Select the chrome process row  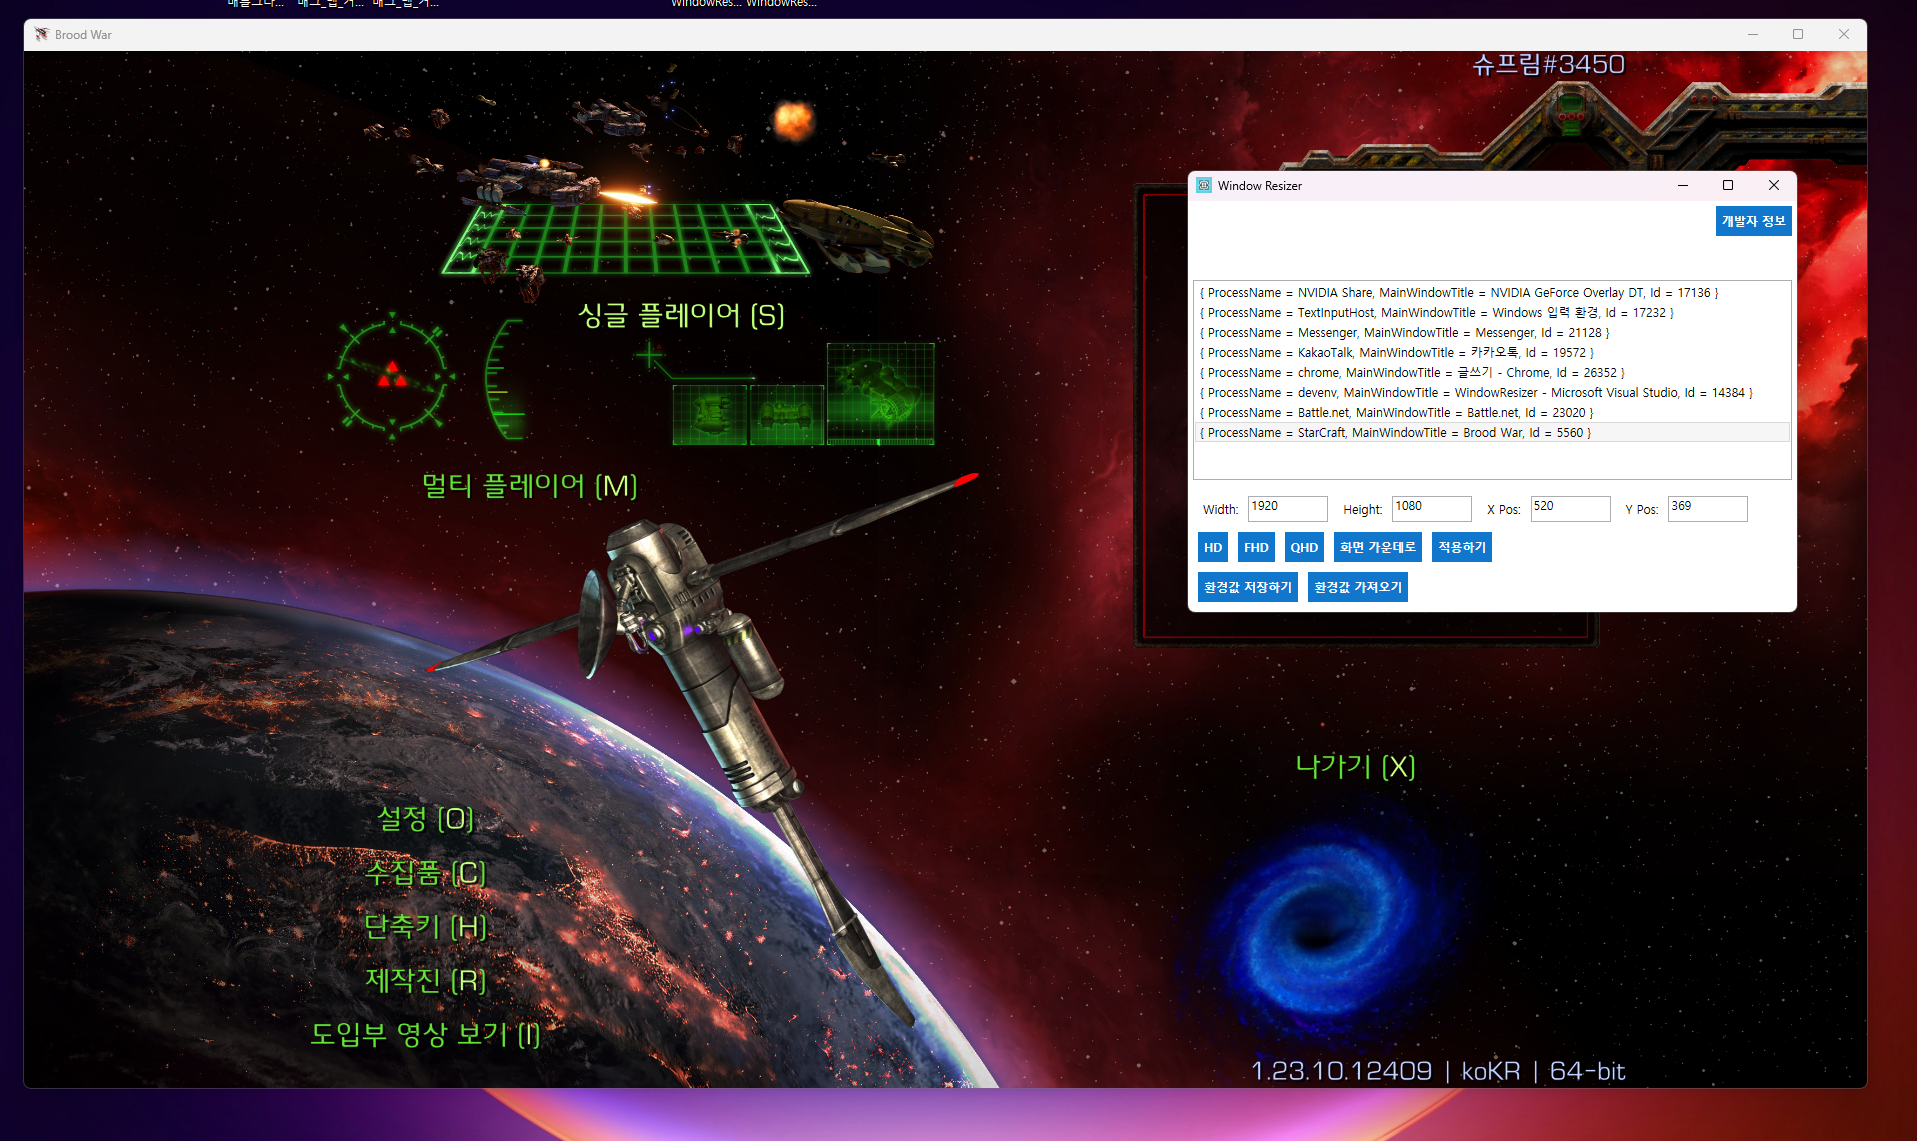(1492, 373)
